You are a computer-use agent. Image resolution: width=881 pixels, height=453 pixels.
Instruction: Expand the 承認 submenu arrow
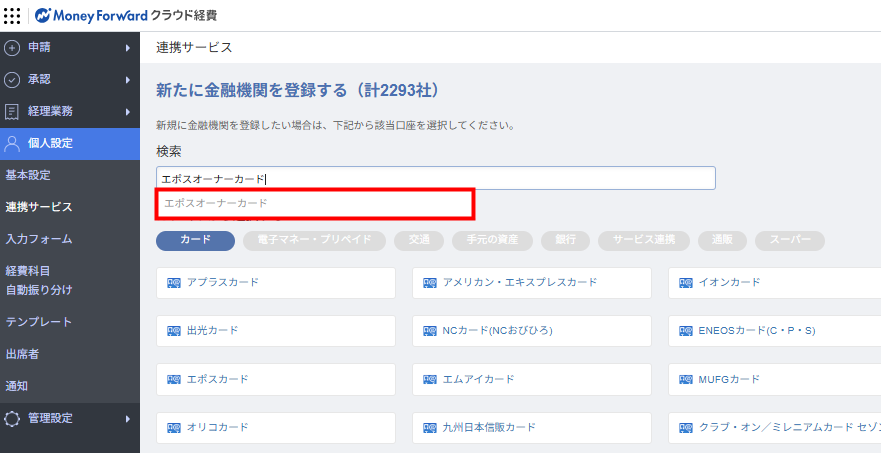[x=128, y=80]
